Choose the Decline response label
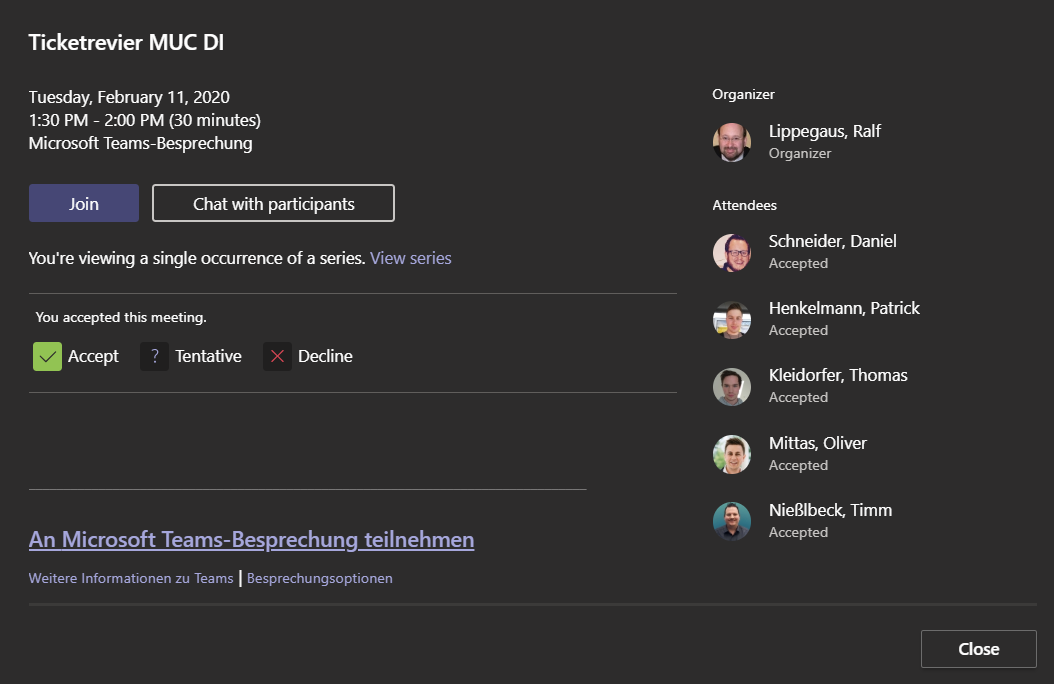This screenshot has height=684, width=1054. pyautogui.click(x=325, y=357)
